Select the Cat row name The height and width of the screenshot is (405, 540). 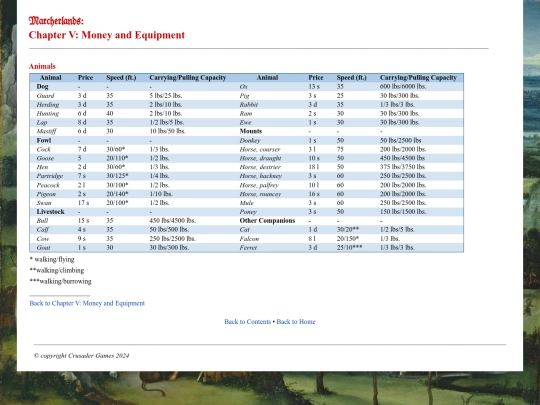(245, 230)
